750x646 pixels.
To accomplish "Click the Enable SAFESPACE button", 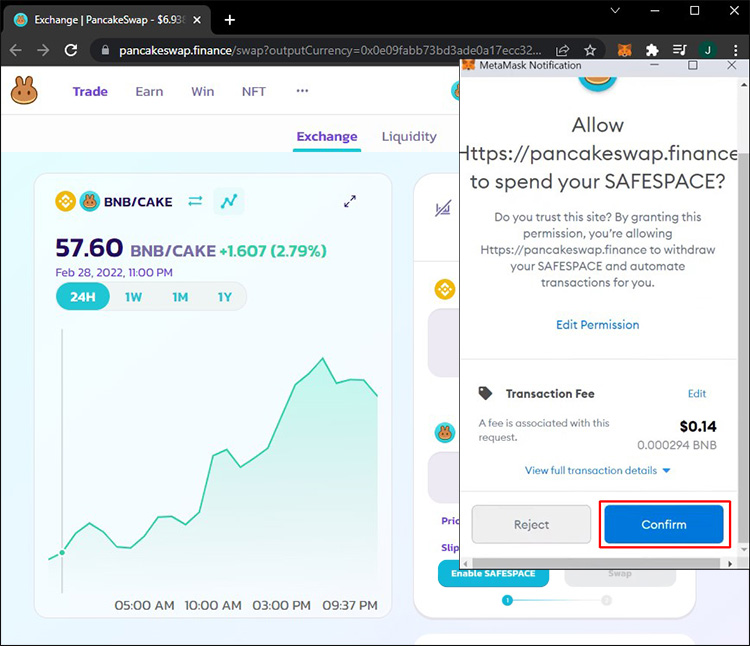I will pyautogui.click(x=493, y=574).
